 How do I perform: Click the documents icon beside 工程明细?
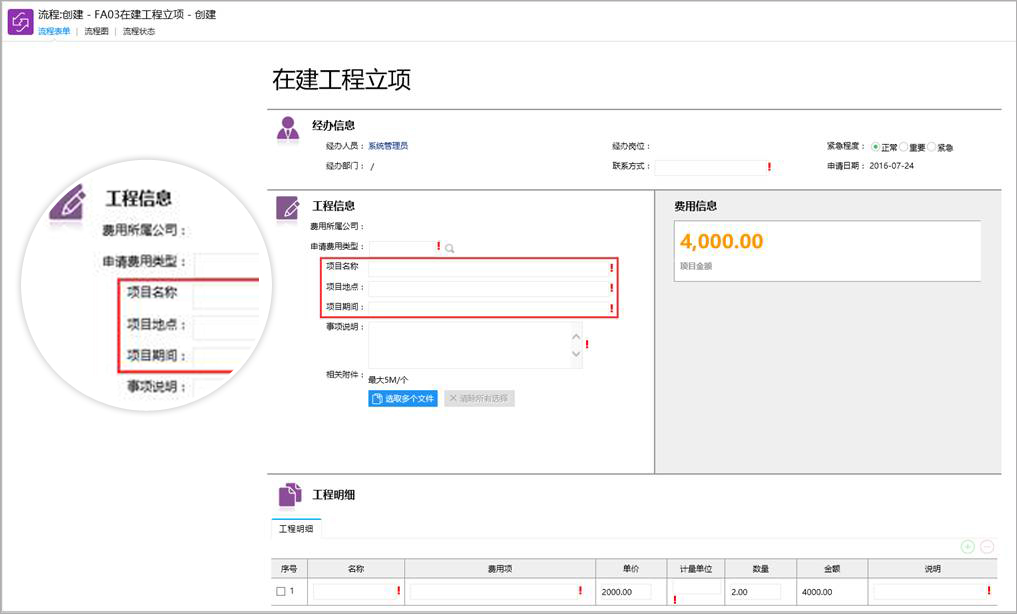pos(289,494)
